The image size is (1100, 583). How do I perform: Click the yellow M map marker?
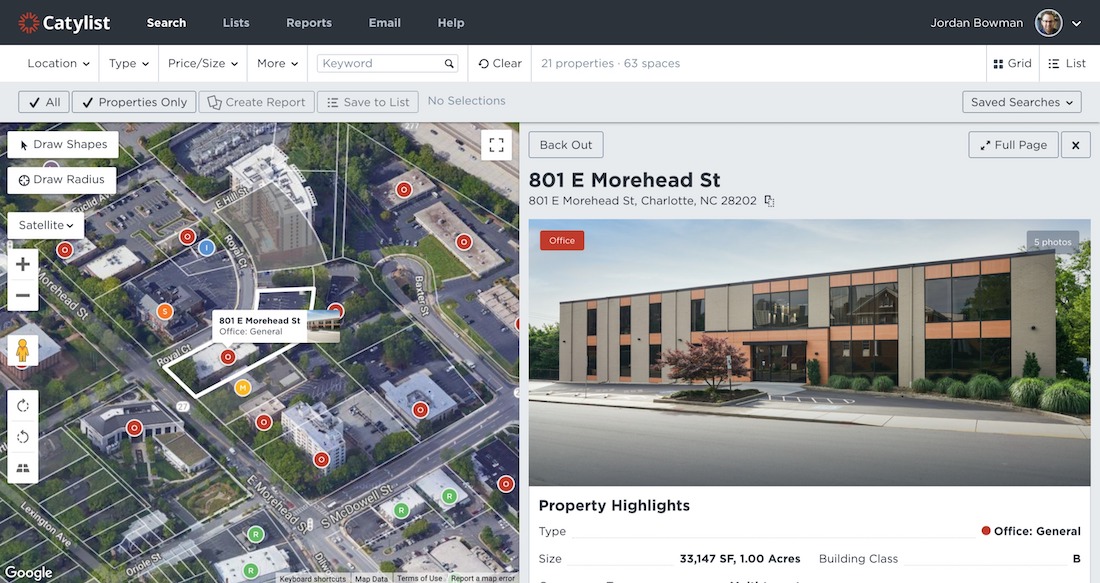pos(243,387)
